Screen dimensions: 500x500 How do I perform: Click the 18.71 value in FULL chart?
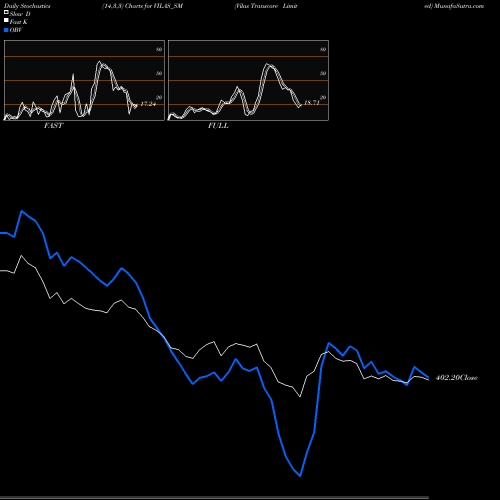pos(312,102)
